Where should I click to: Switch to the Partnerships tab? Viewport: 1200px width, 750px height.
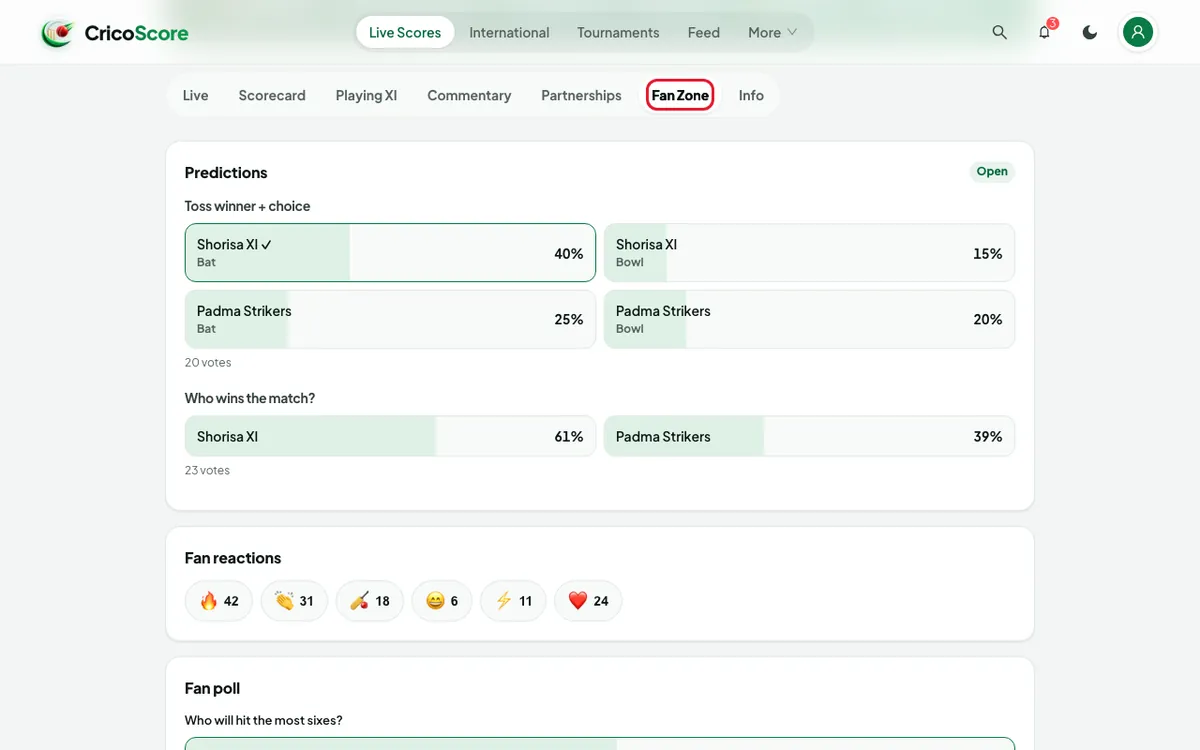coord(581,95)
